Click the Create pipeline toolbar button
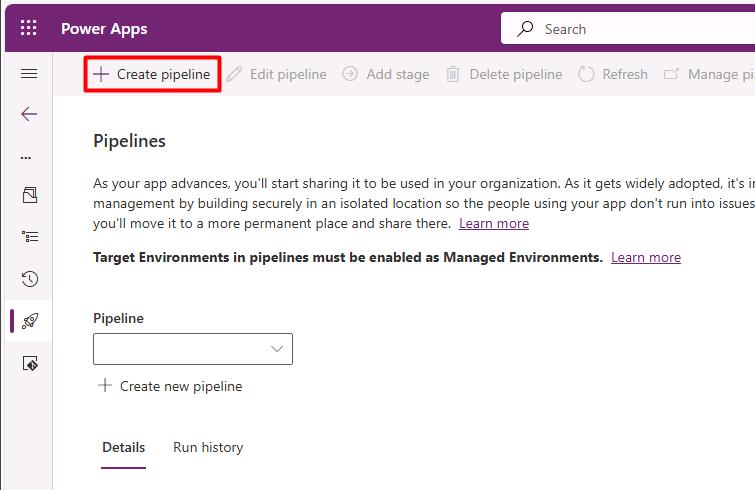The height and width of the screenshot is (490, 755). coord(152,74)
